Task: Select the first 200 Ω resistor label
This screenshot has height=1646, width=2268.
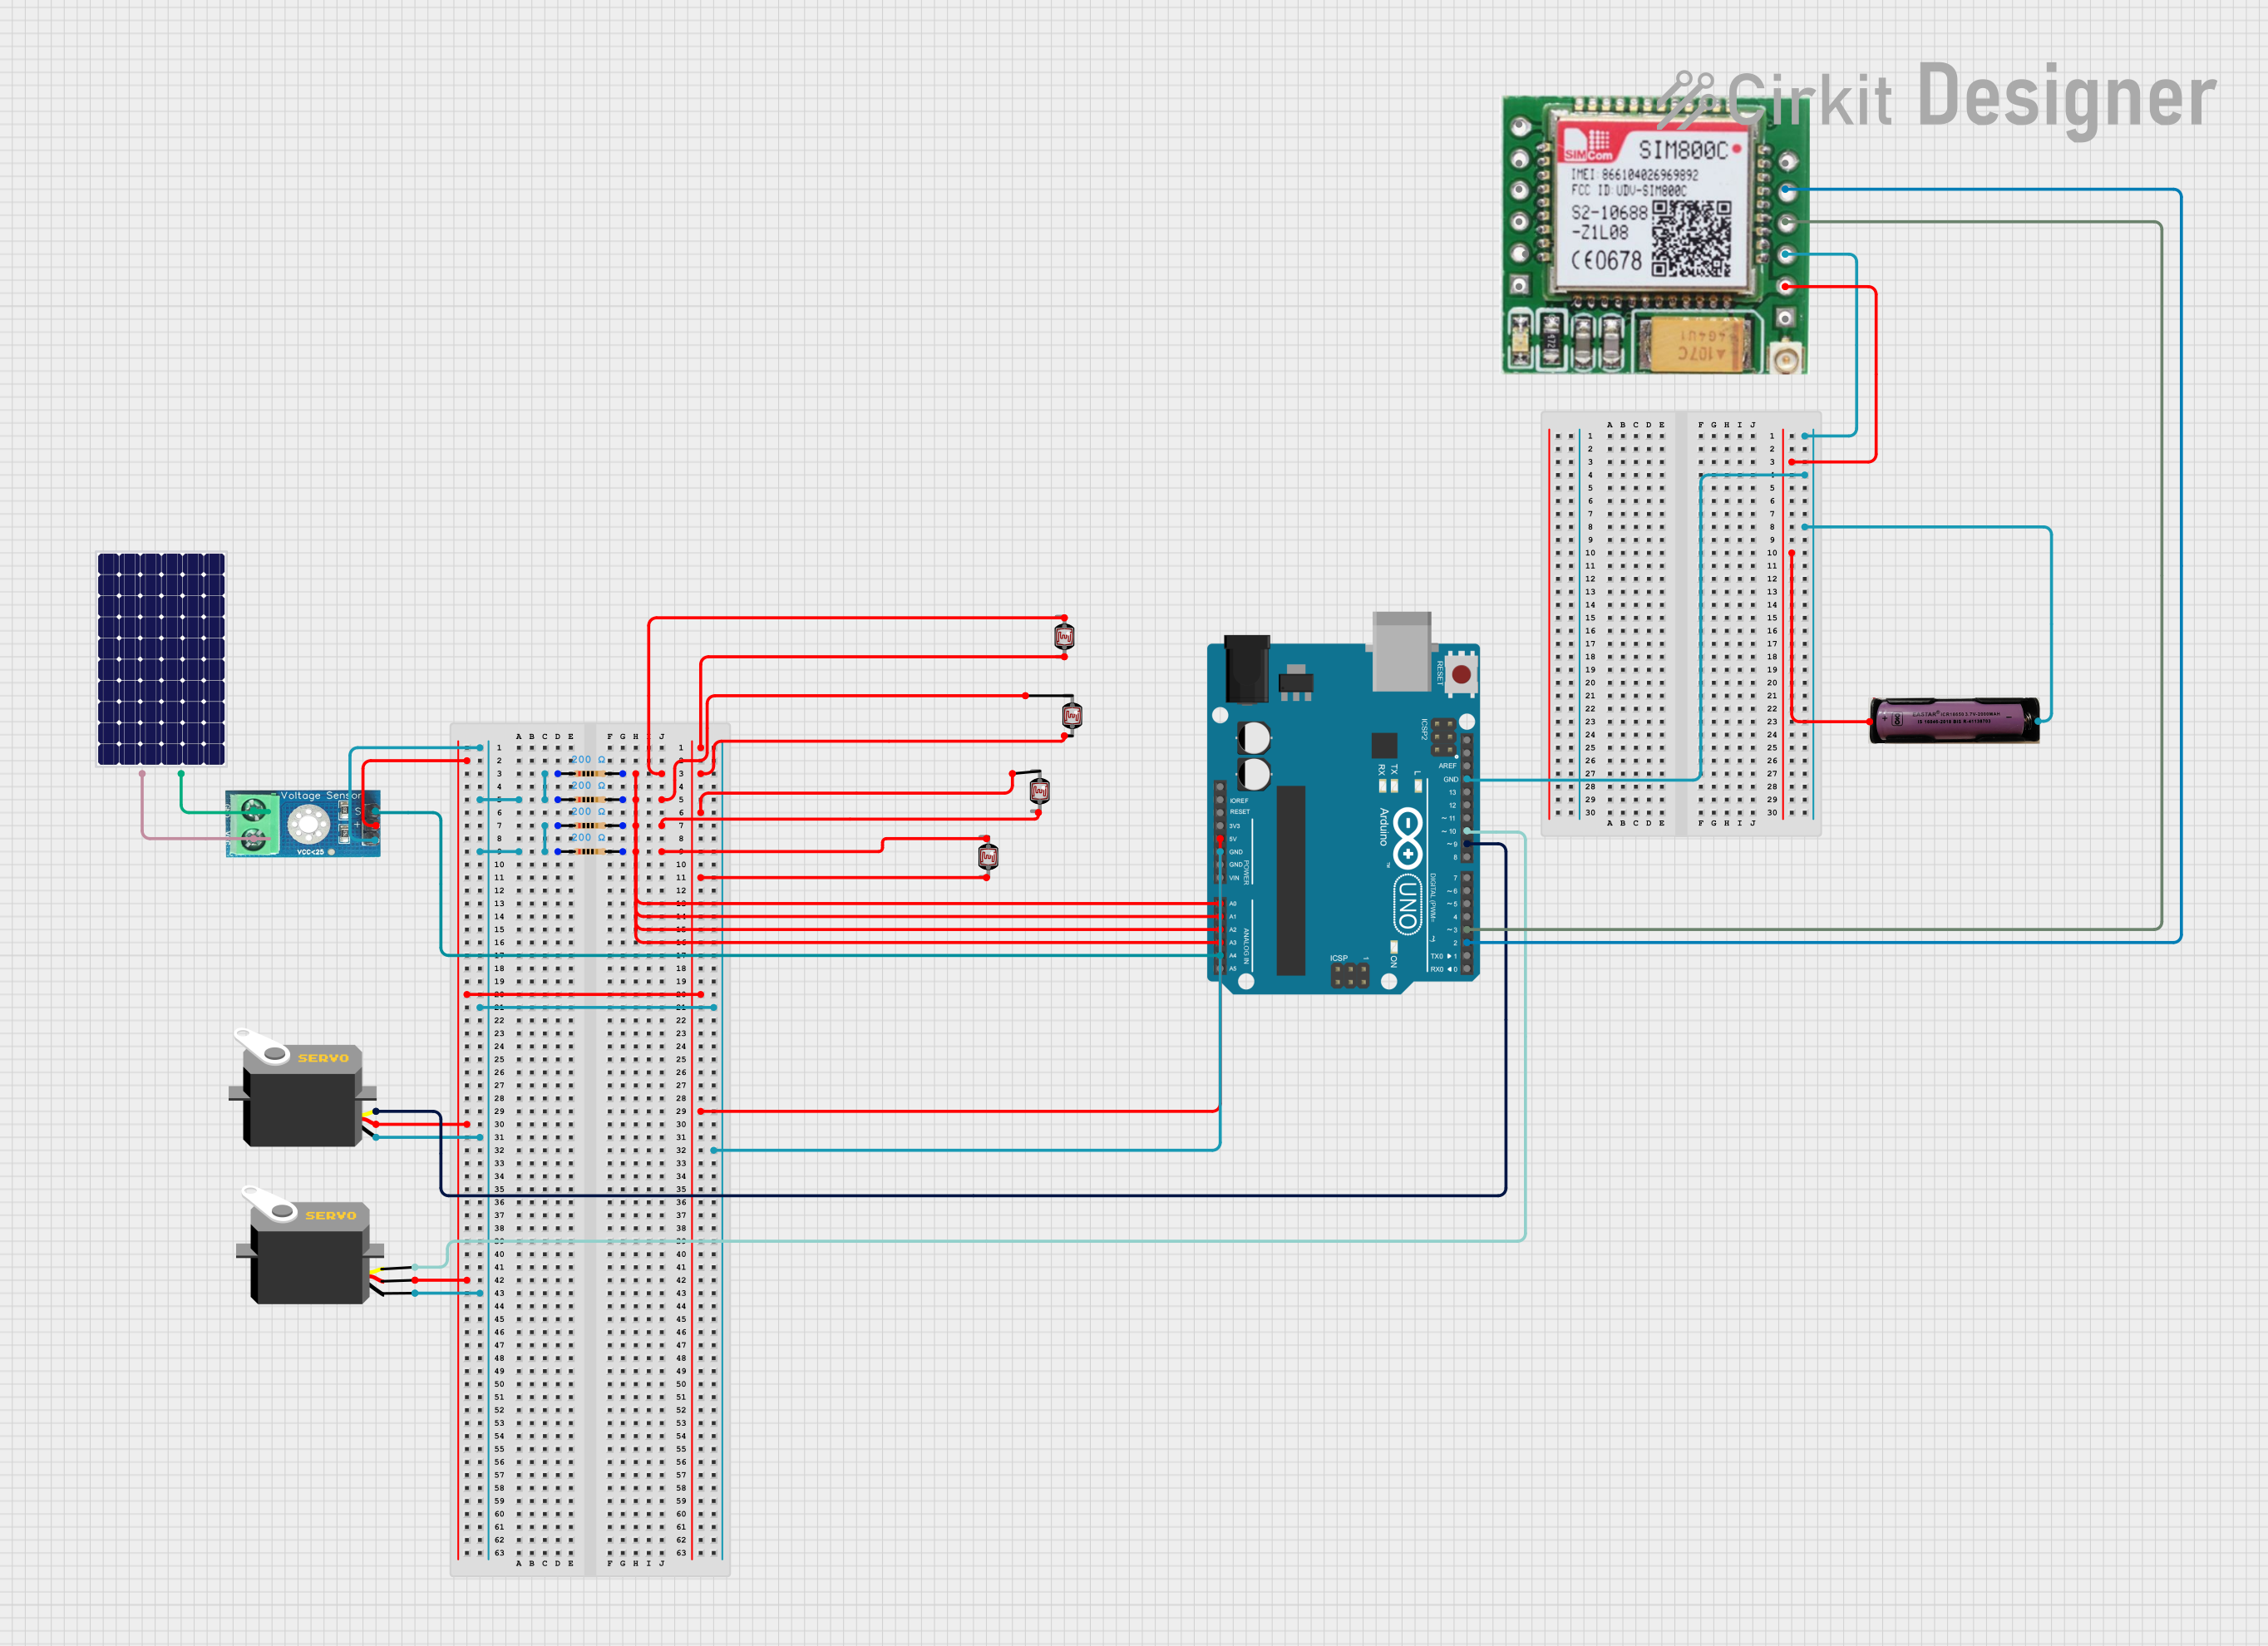Action: click(x=588, y=760)
